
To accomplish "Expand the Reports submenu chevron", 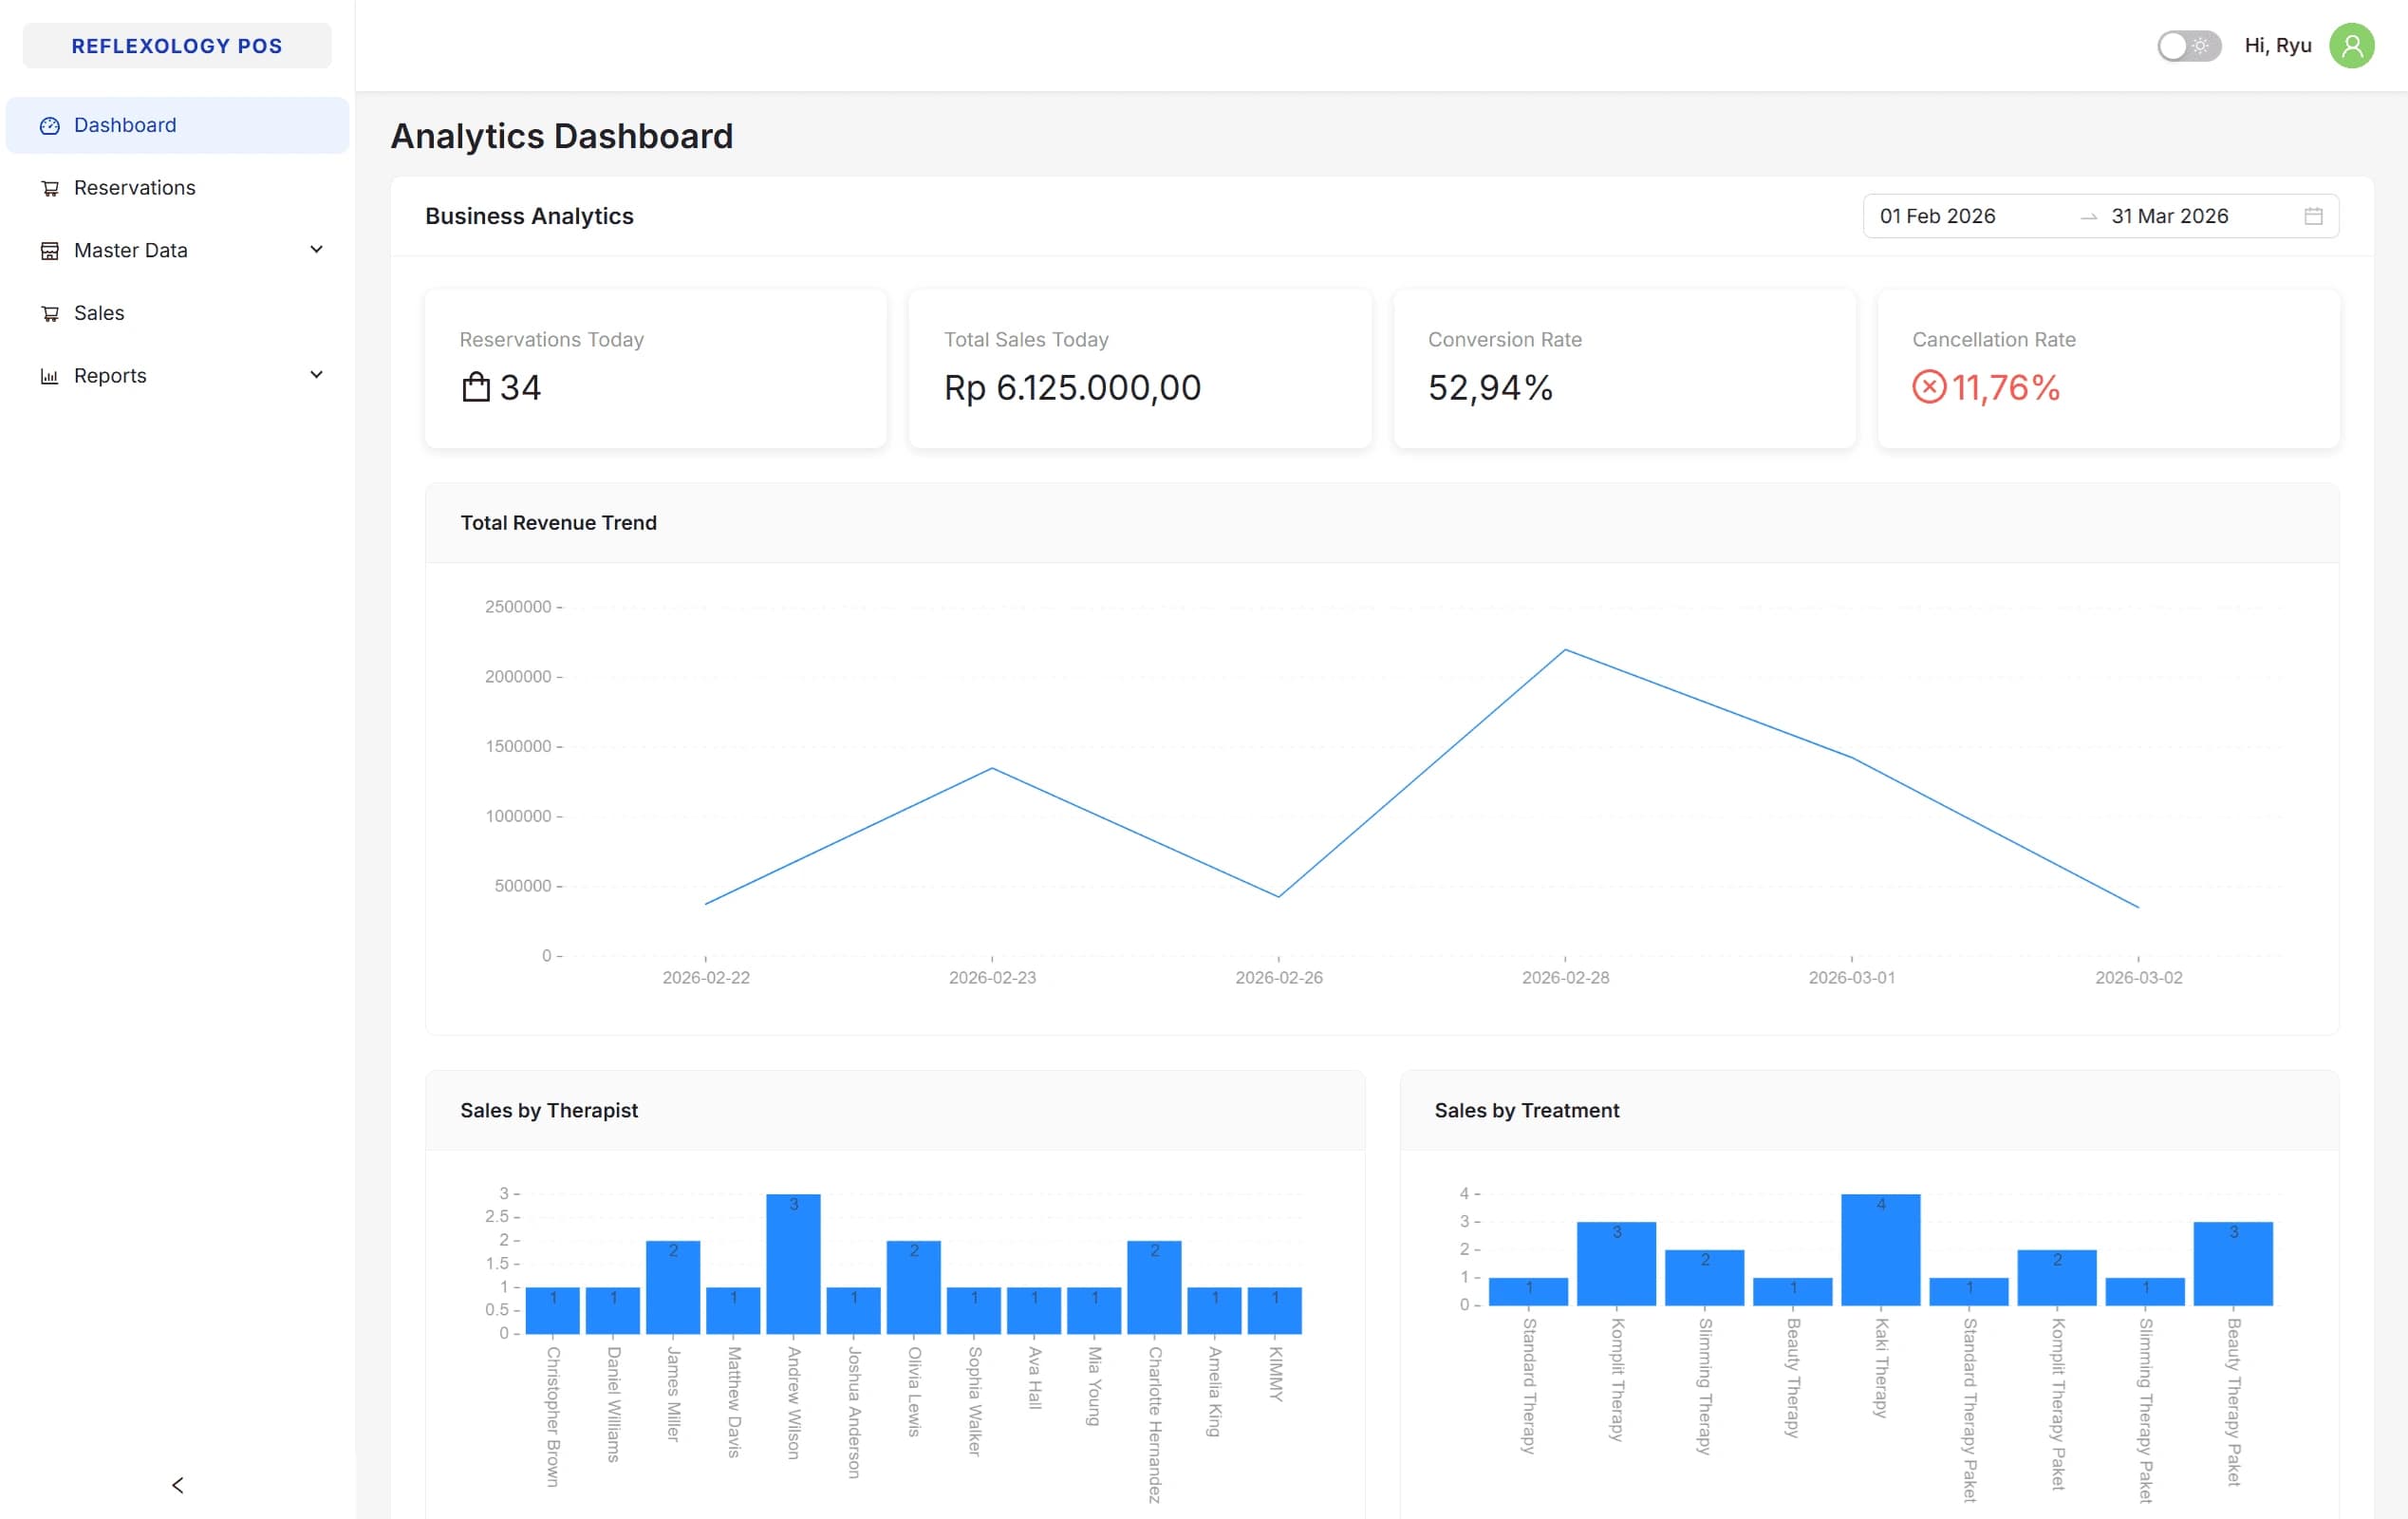I will pyautogui.click(x=316, y=375).
